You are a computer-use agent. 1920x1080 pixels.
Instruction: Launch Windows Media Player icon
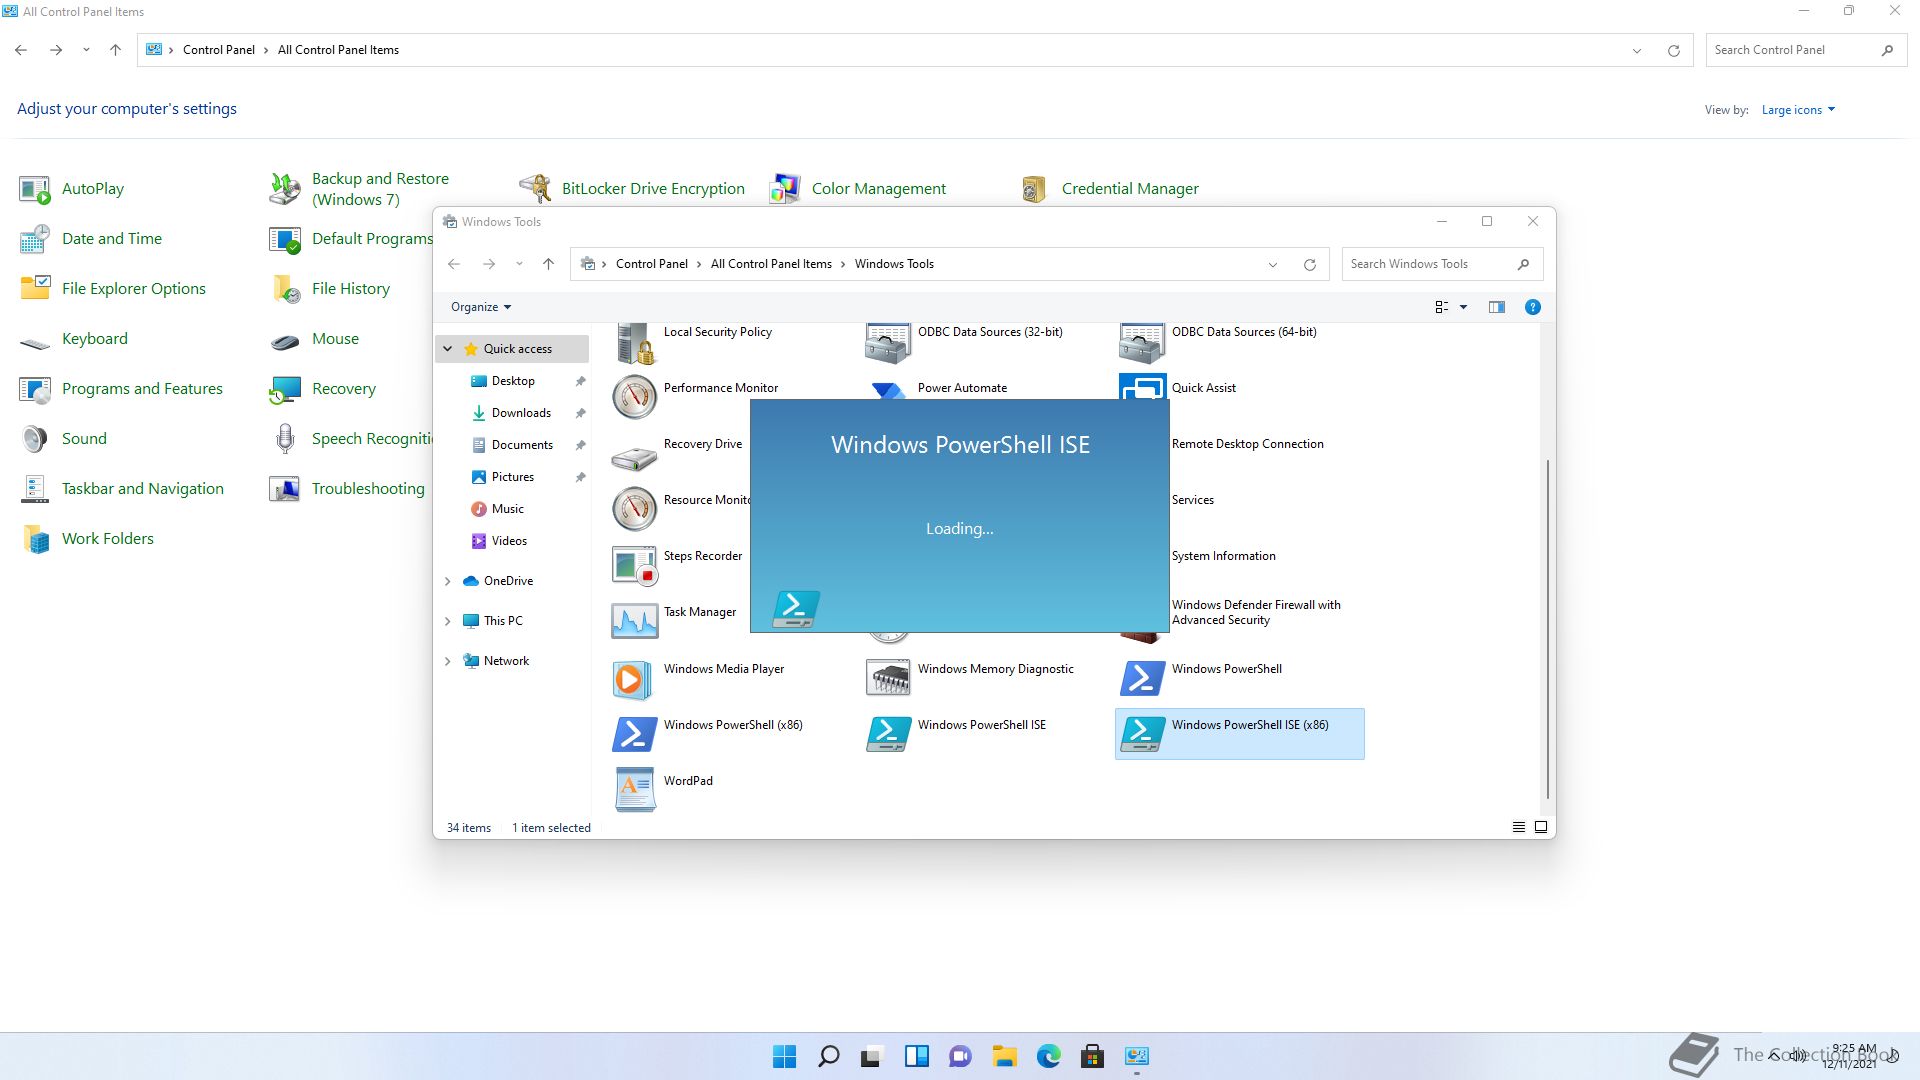(634, 678)
